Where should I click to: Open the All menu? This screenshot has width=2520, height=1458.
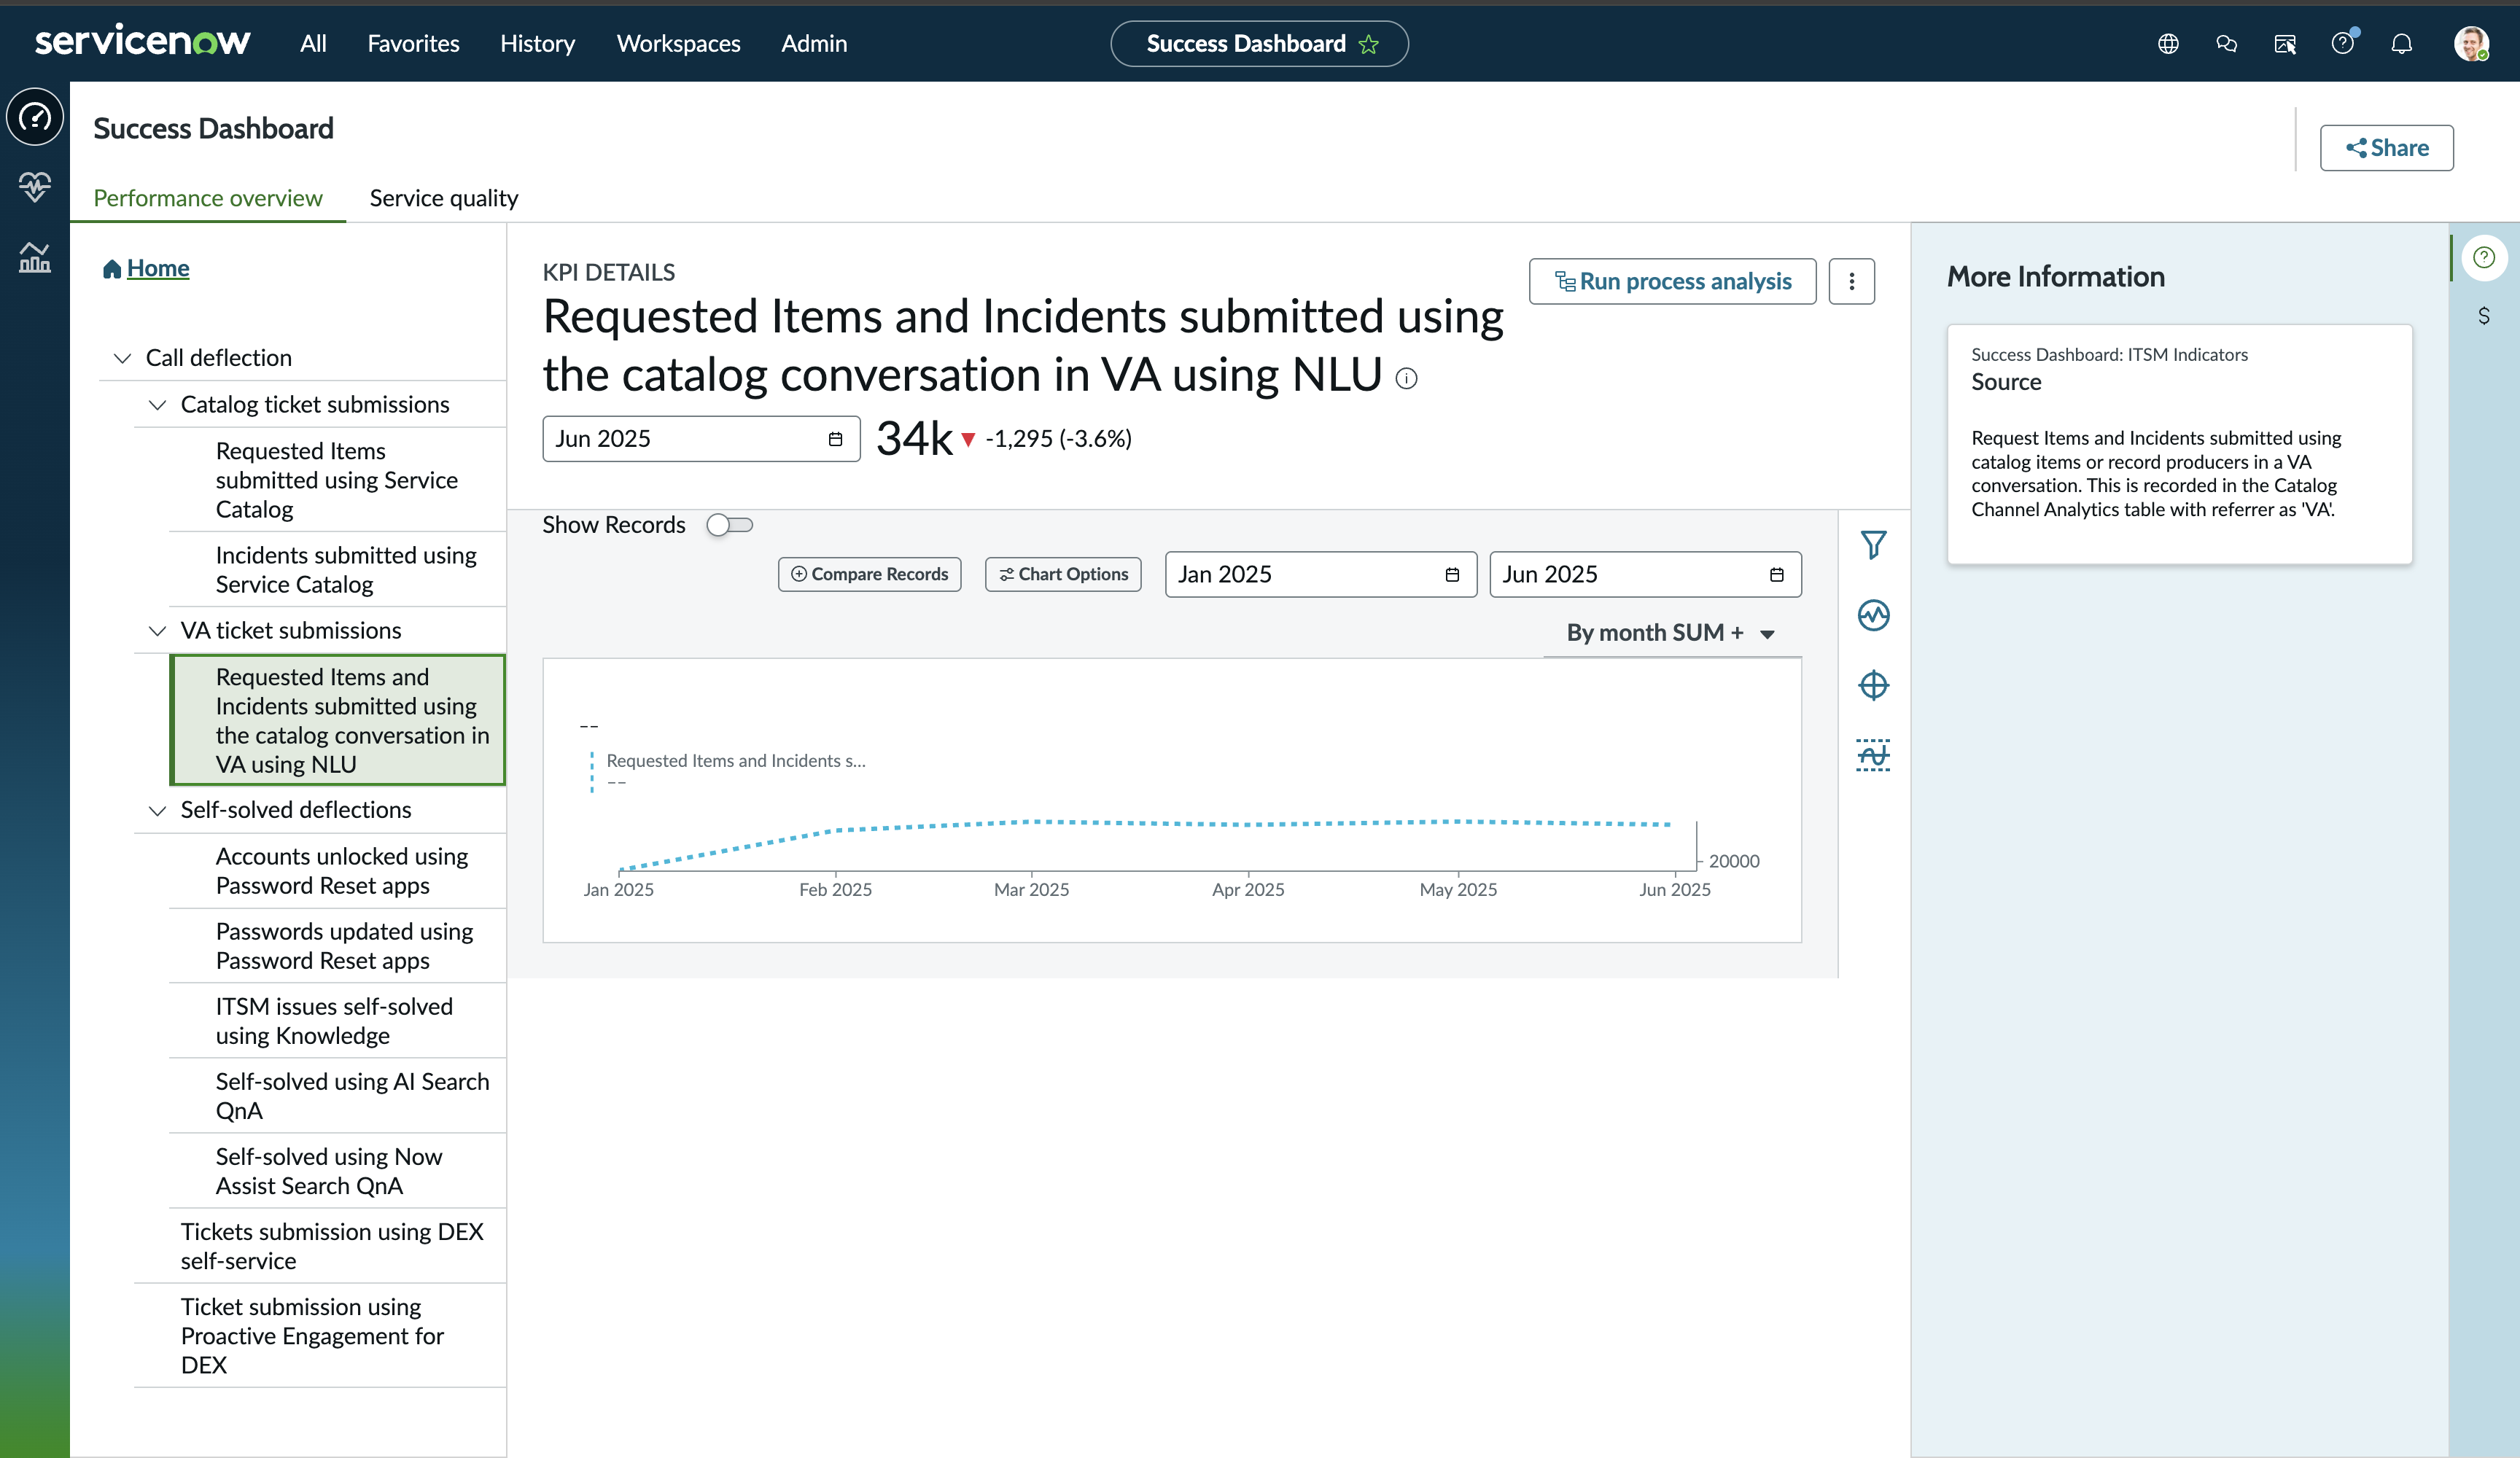click(313, 44)
